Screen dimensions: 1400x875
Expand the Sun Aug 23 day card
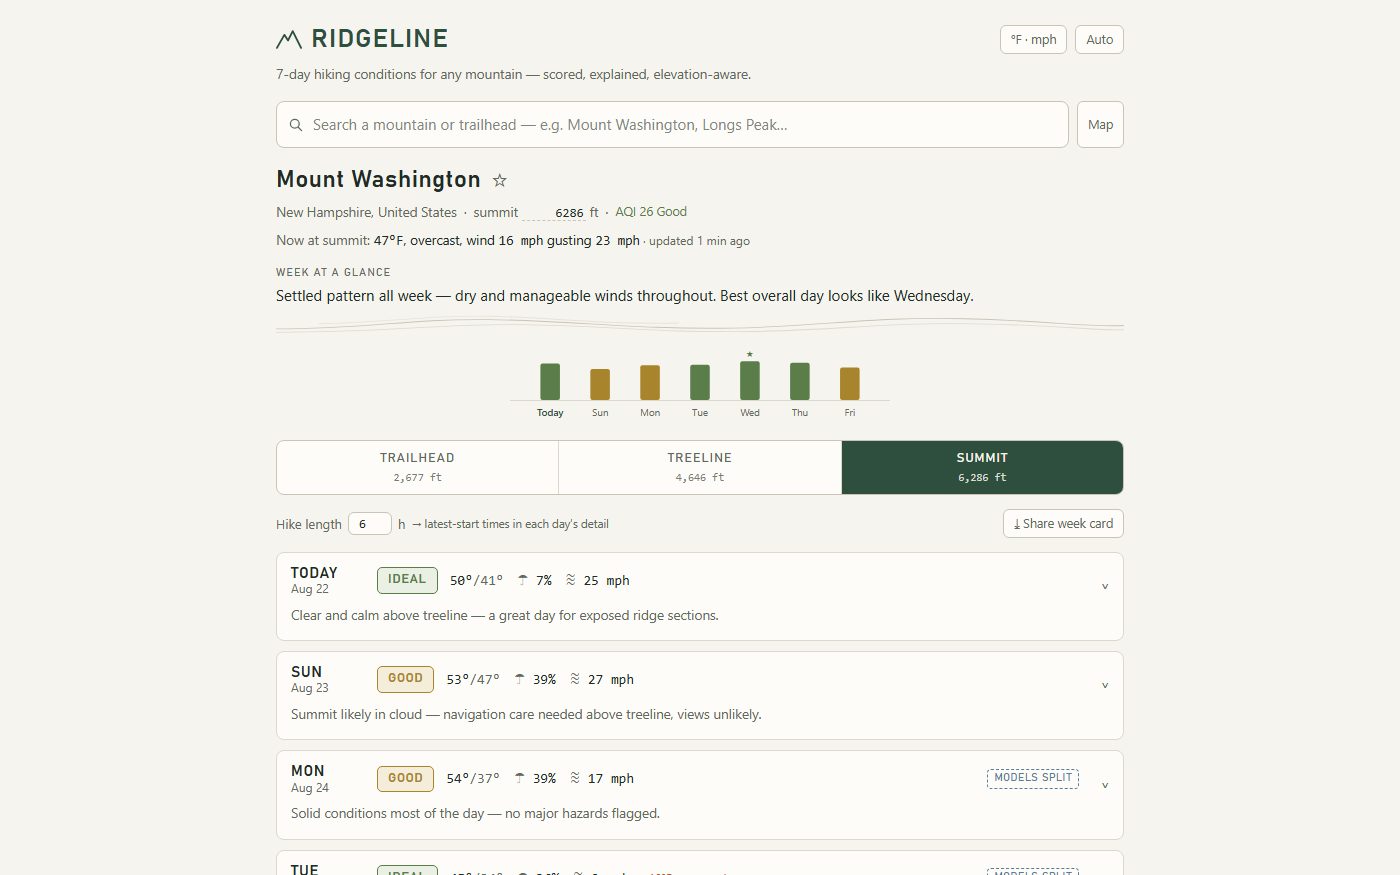(1105, 686)
